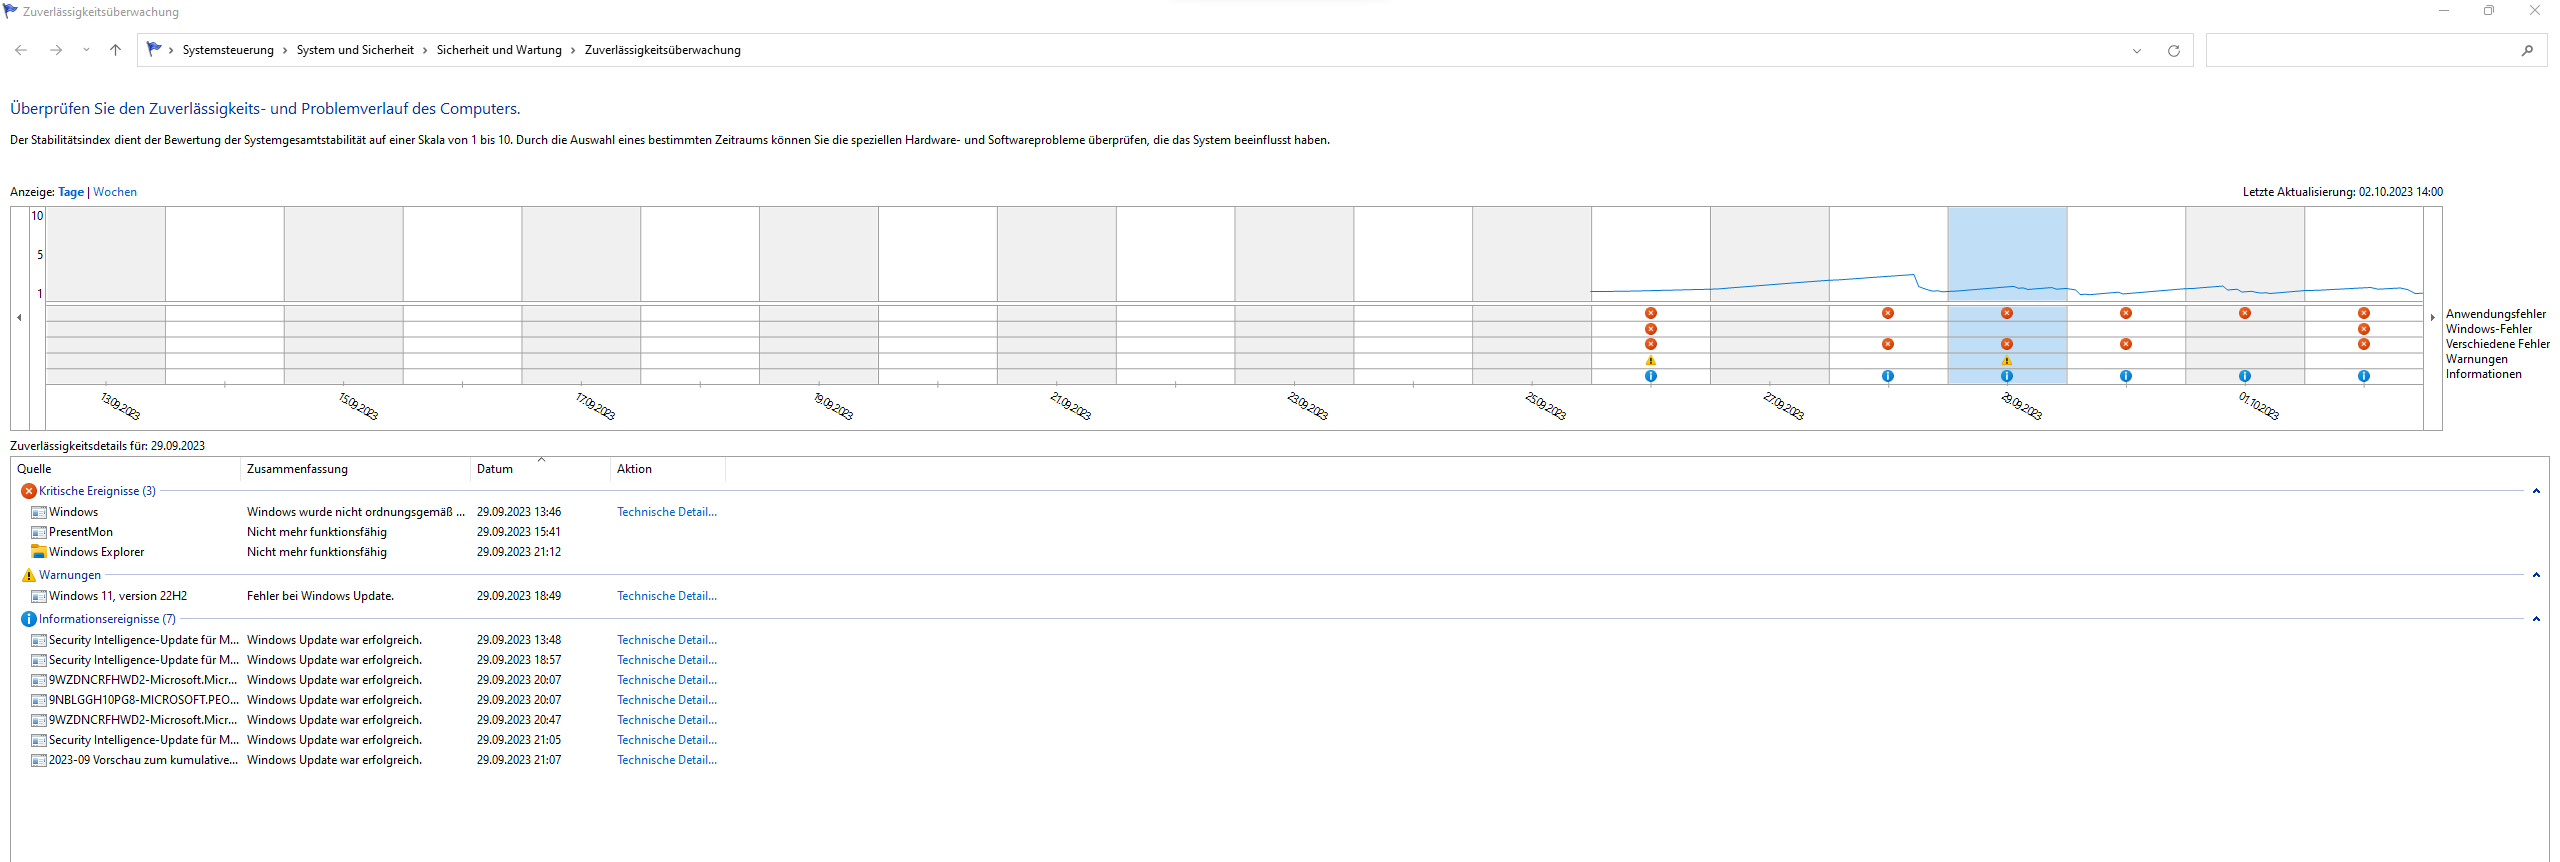Click Zuverlässigkeitsüberwachung breadcrumb

[x=663, y=50]
